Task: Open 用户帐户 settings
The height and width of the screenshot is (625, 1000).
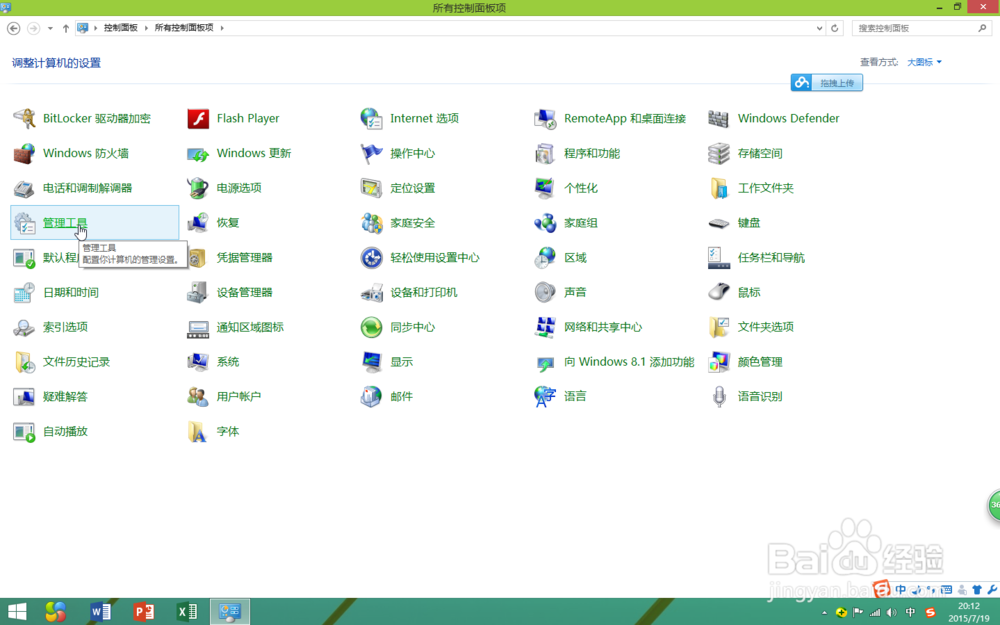Action: click(x=238, y=396)
